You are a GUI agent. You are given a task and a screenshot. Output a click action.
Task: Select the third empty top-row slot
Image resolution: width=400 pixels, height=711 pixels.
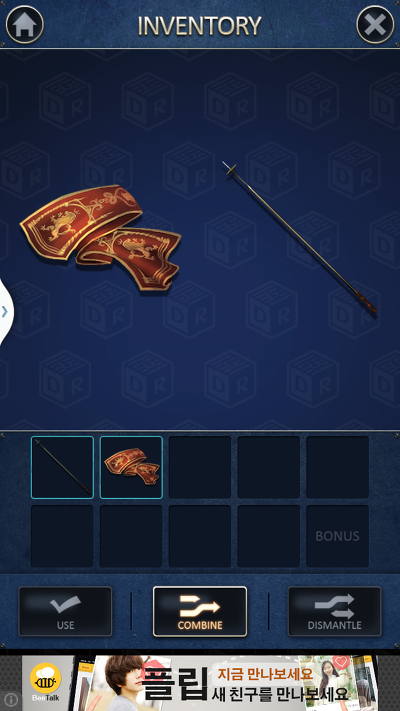point(200,468)
